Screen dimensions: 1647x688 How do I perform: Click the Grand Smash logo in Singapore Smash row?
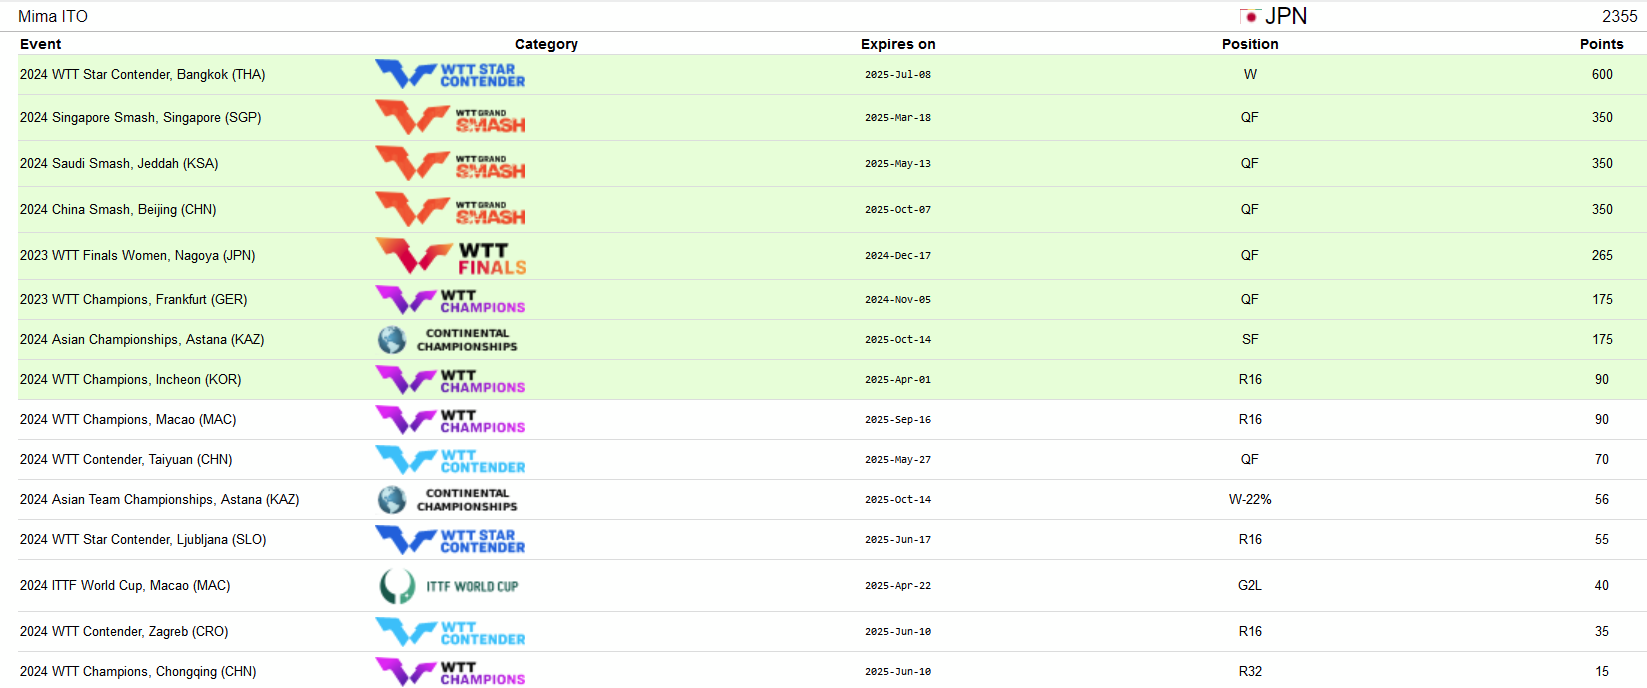tap(450, 118)
